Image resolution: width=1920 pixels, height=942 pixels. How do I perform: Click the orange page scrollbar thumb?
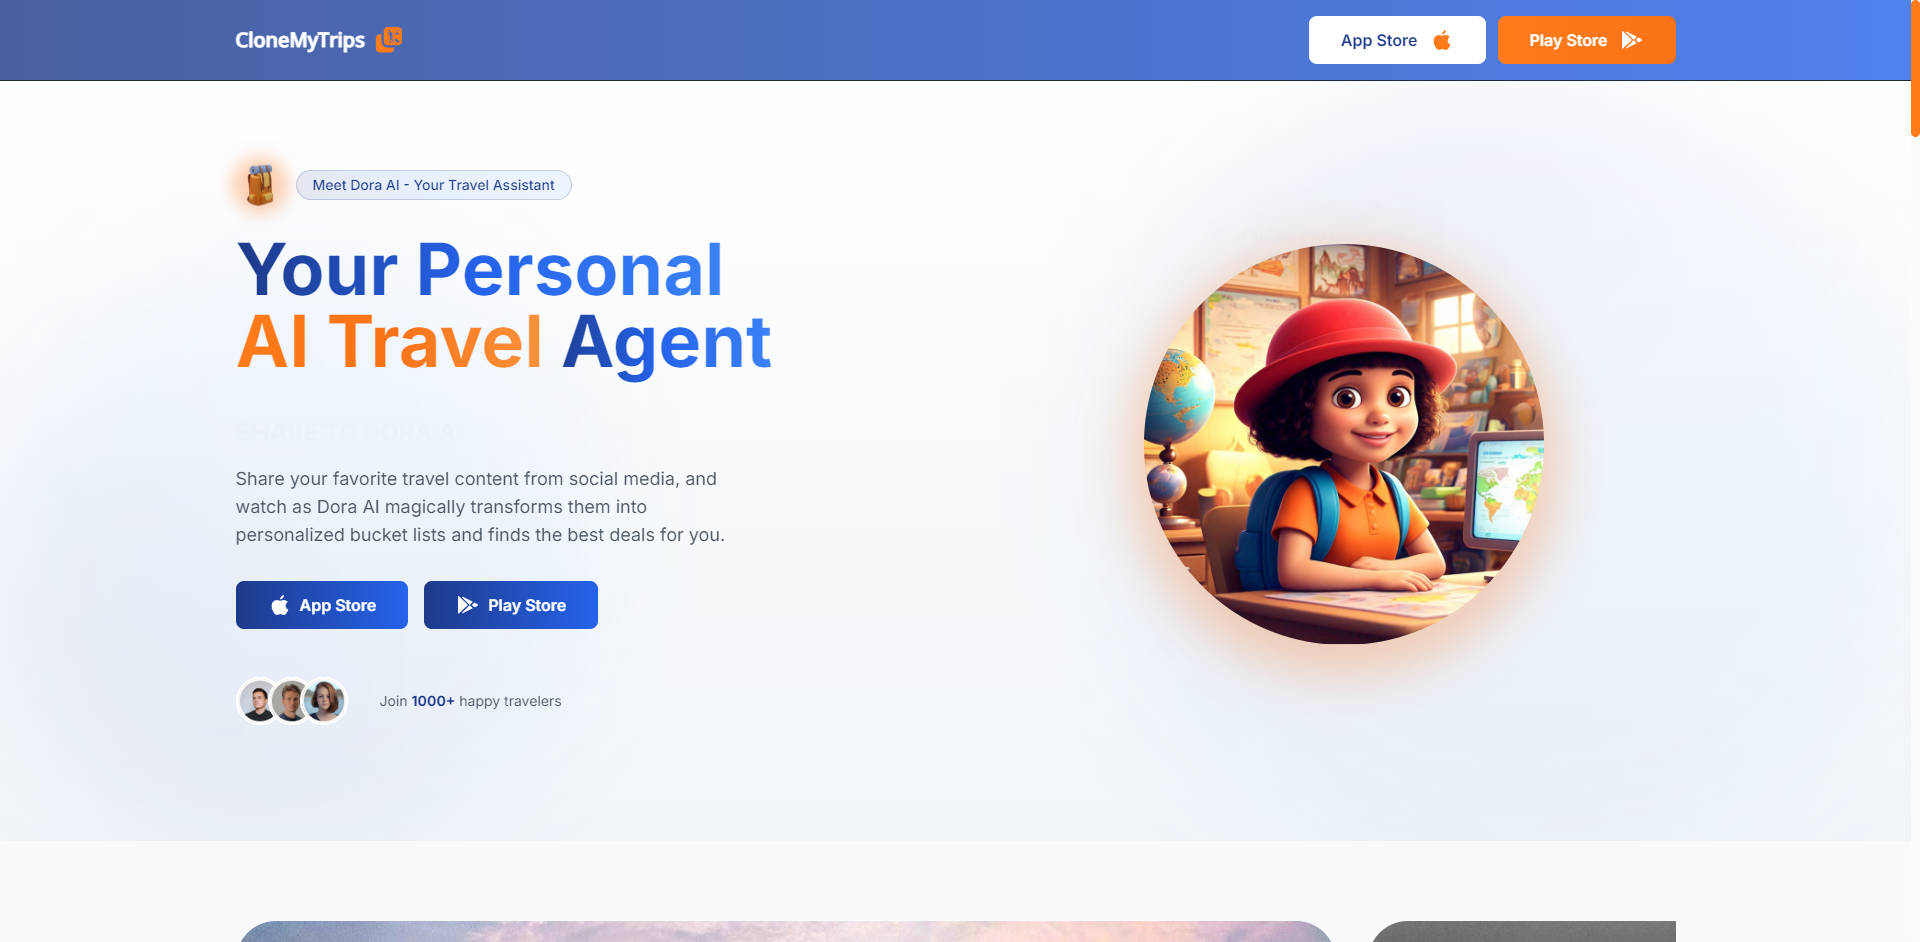(1915, 68)
